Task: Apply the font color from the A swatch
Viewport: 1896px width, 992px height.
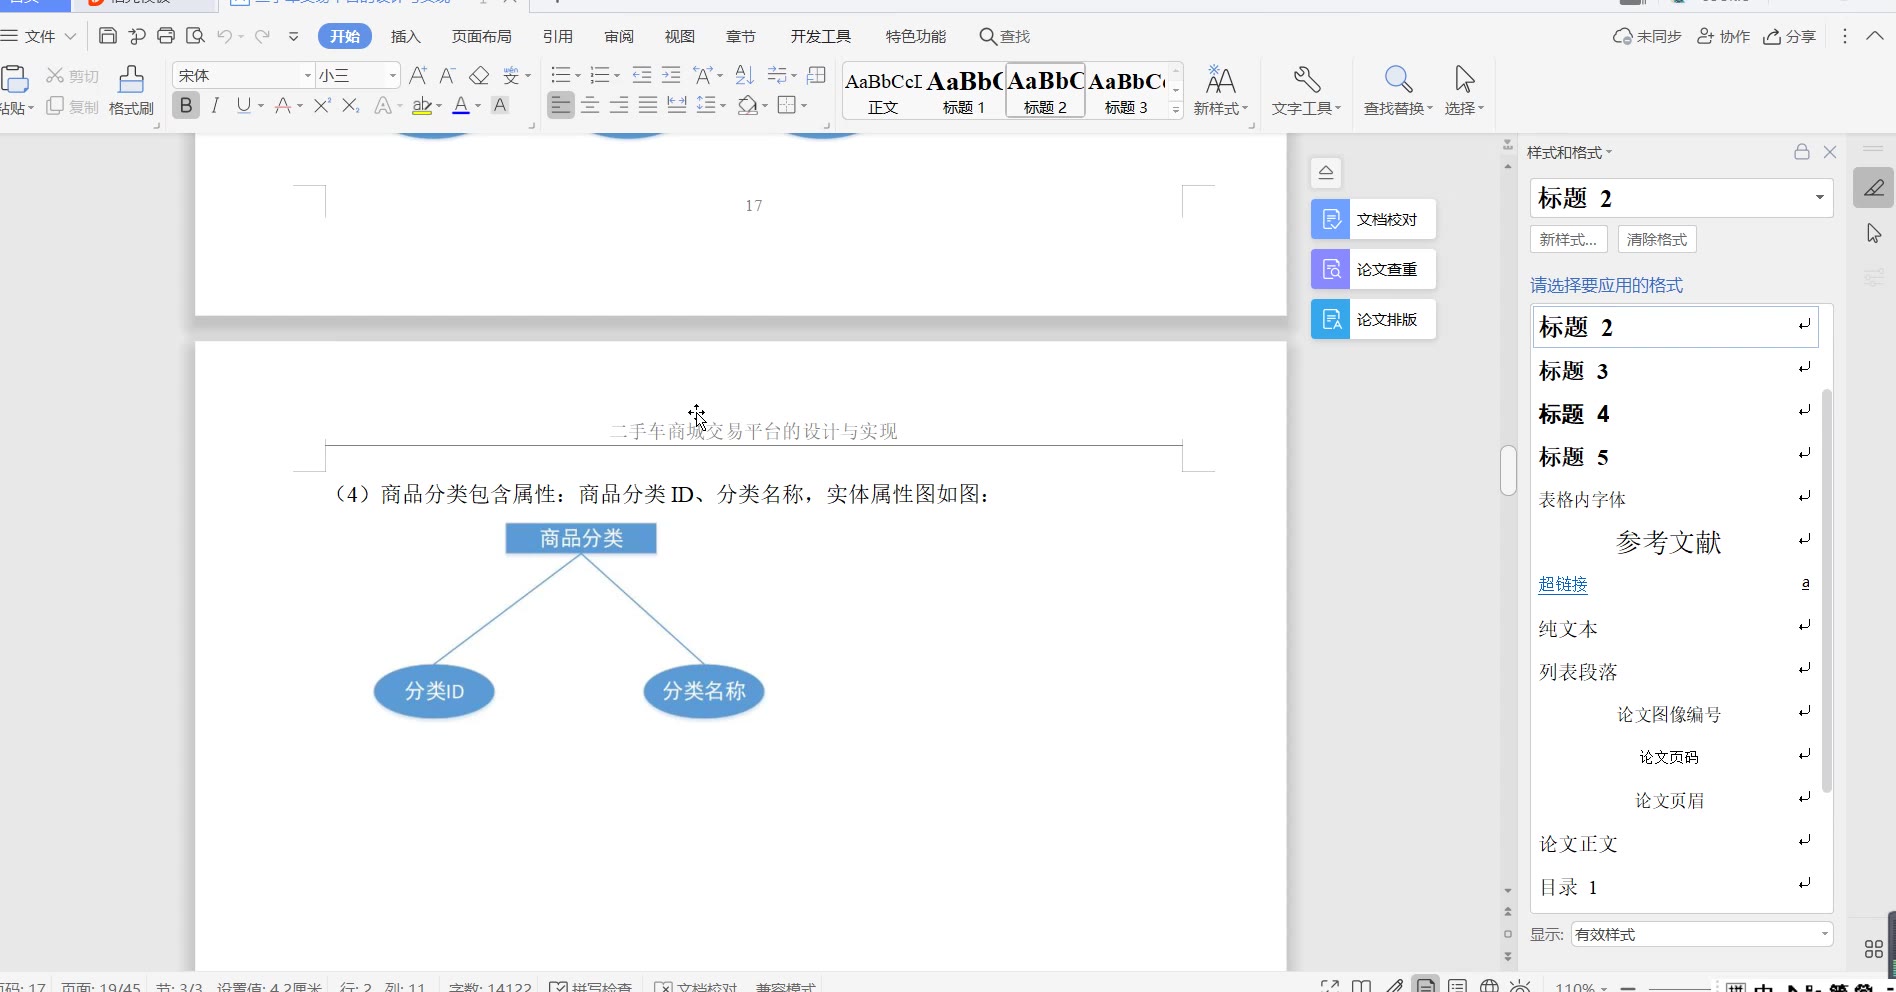Action: click(x=461, y=105)
